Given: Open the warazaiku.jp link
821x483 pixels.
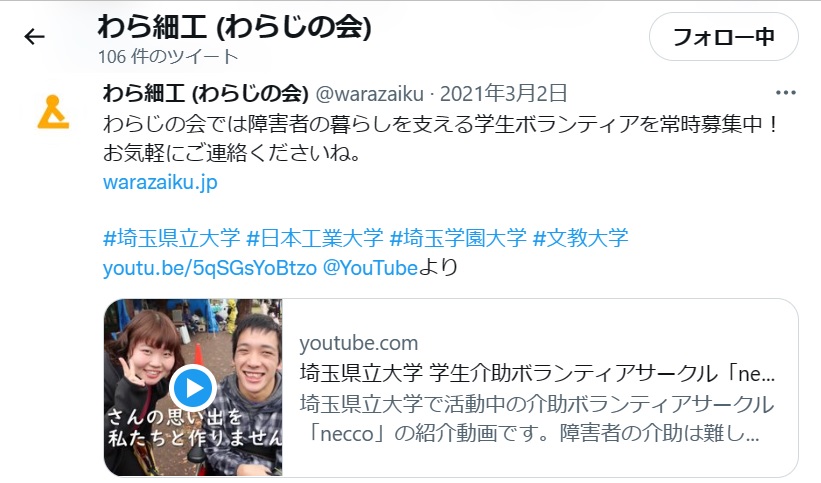Looking at the screenshot, I should [160, 182].
